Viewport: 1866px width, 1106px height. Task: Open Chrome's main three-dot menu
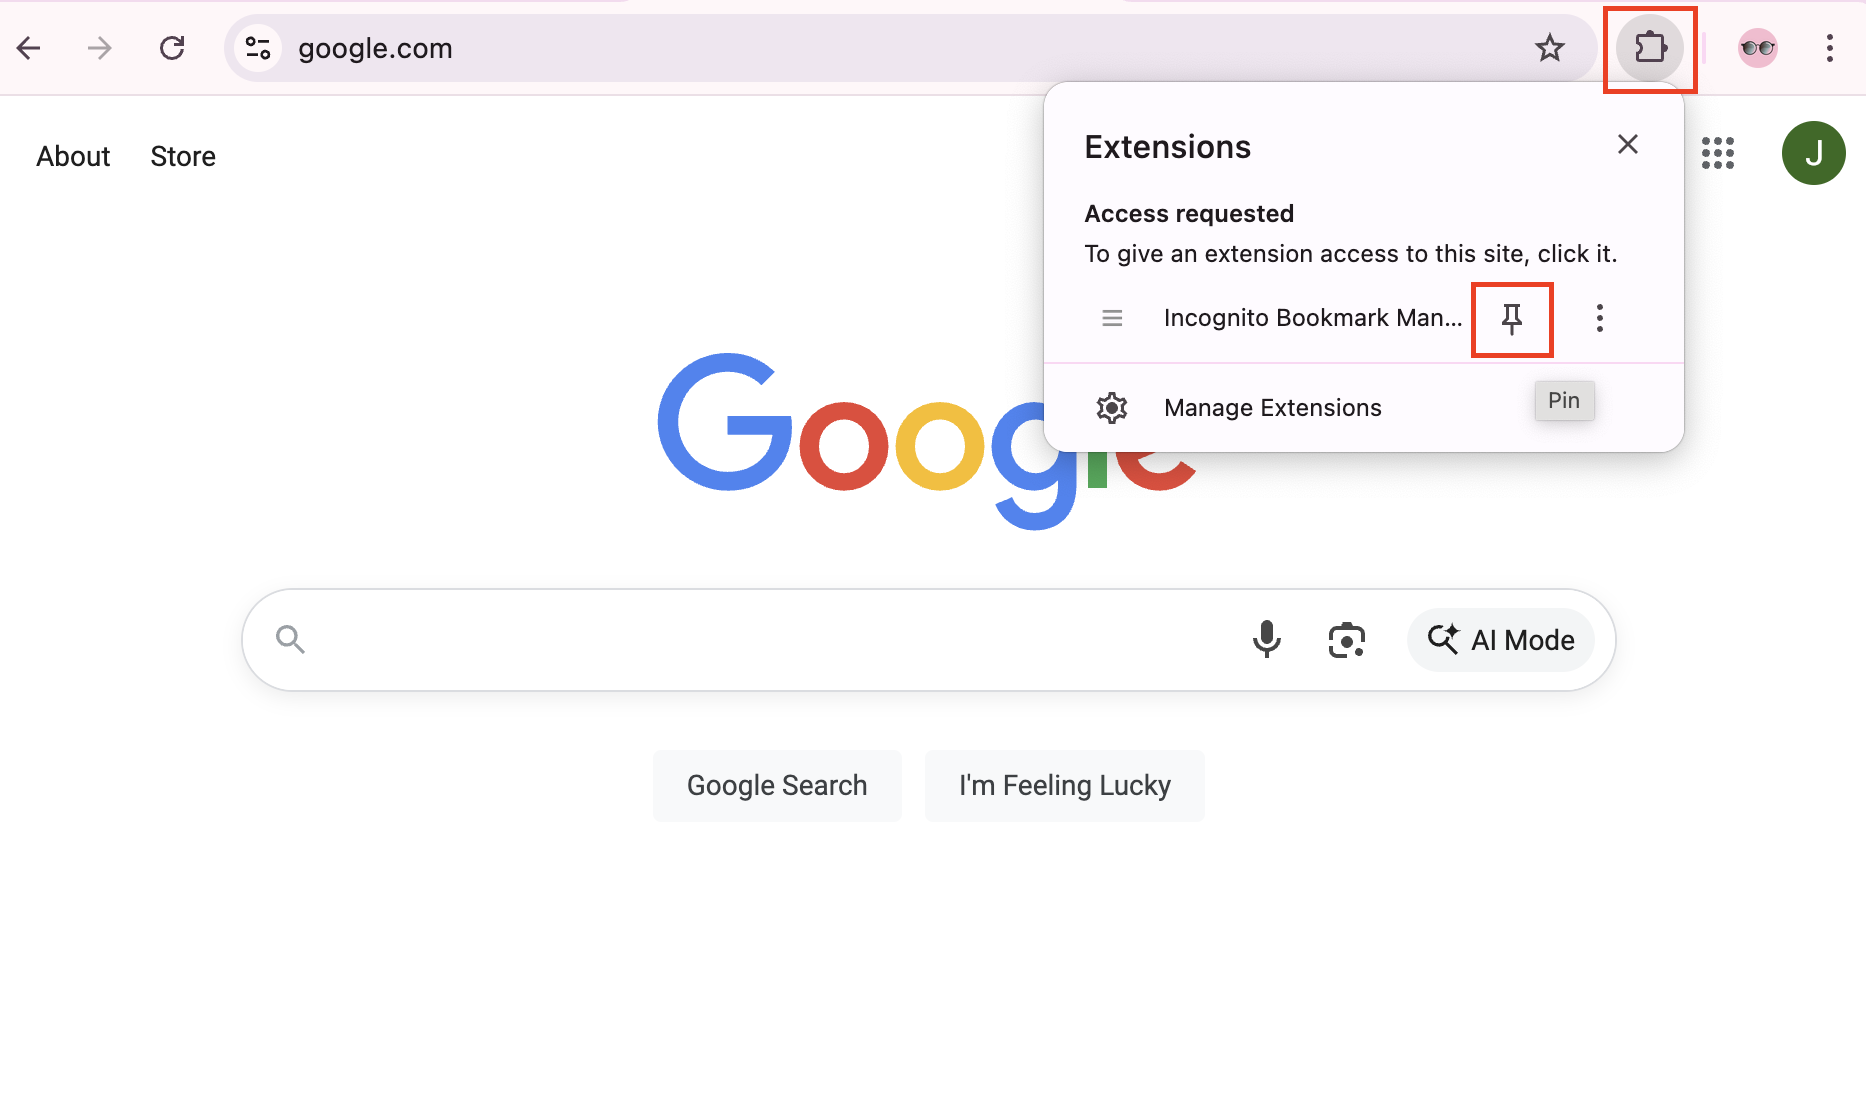pos(1831,47)
